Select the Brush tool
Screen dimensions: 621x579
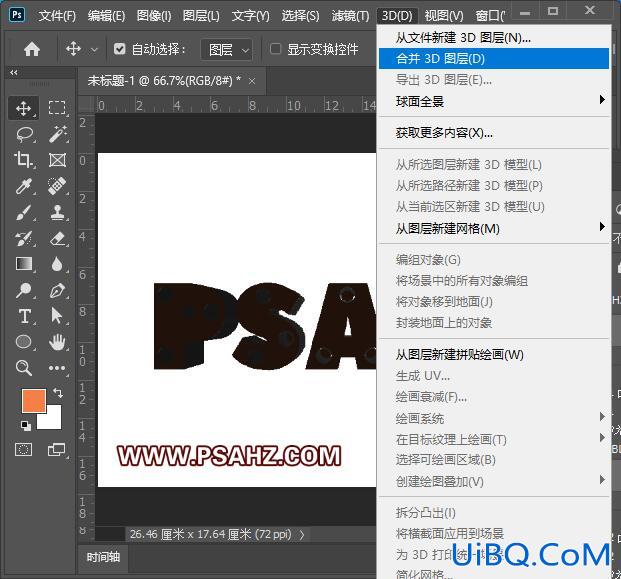[x=23, y=212]
